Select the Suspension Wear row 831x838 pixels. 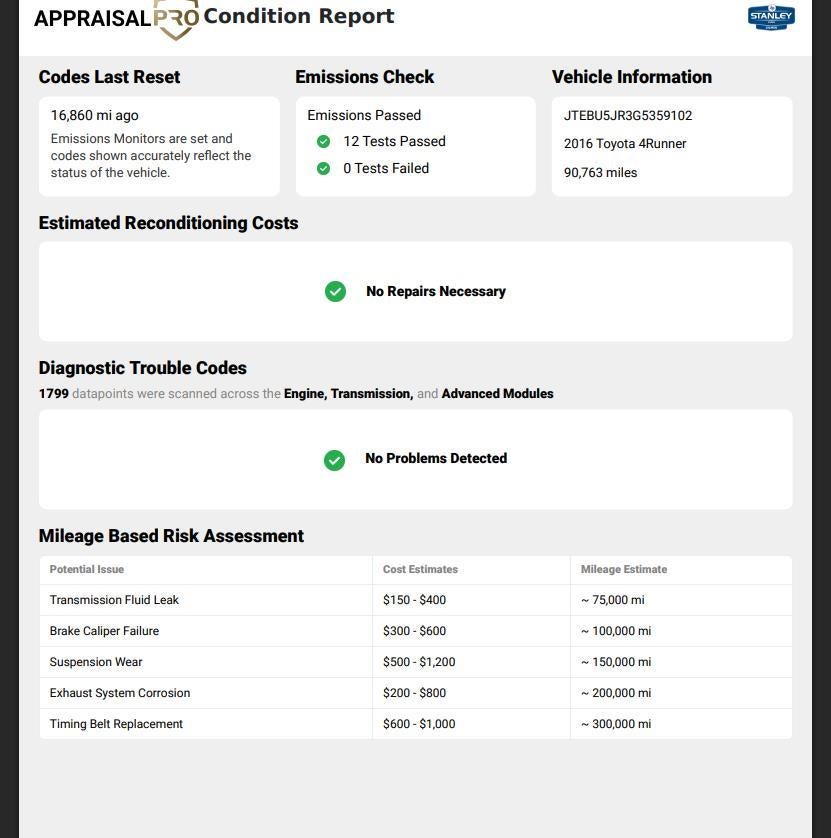tap(416, 662)
